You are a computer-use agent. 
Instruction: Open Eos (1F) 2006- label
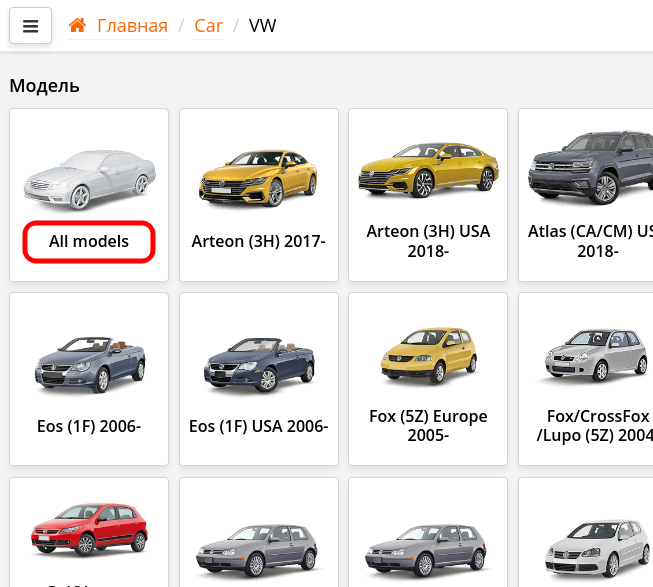coord(89,426)
